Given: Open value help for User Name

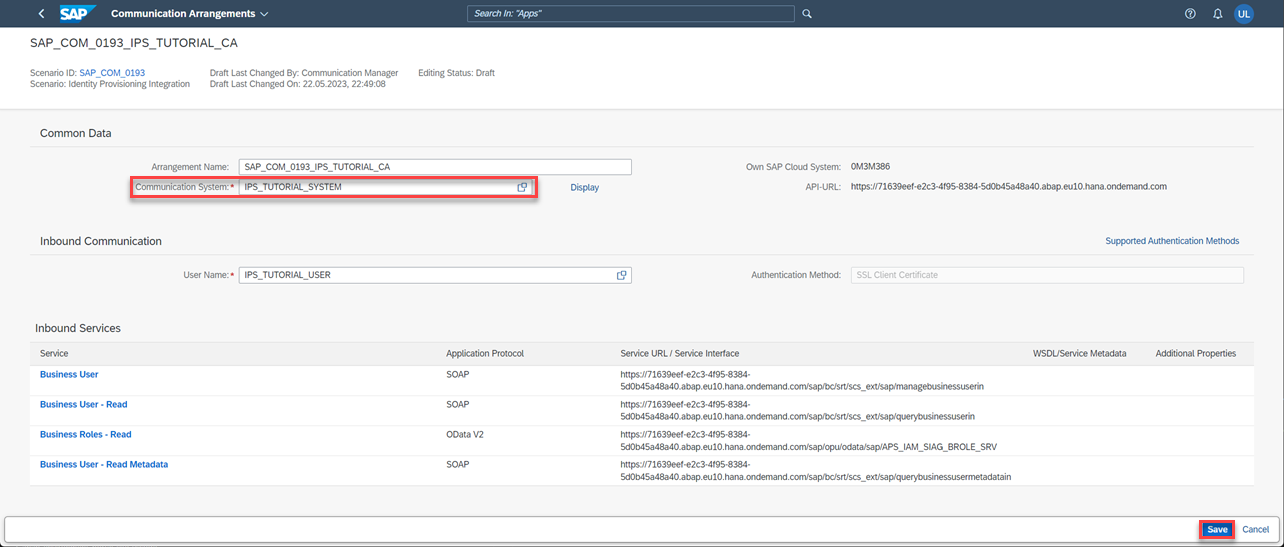Looking at the screenshot, I should pyautogui.click(x=622, y=275).
